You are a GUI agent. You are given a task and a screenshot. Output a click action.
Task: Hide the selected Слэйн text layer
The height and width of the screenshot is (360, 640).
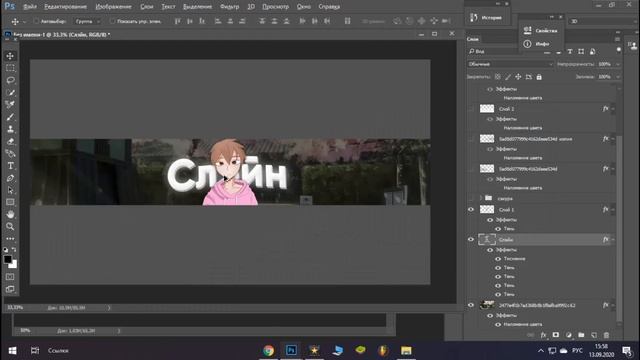[471, 240]
